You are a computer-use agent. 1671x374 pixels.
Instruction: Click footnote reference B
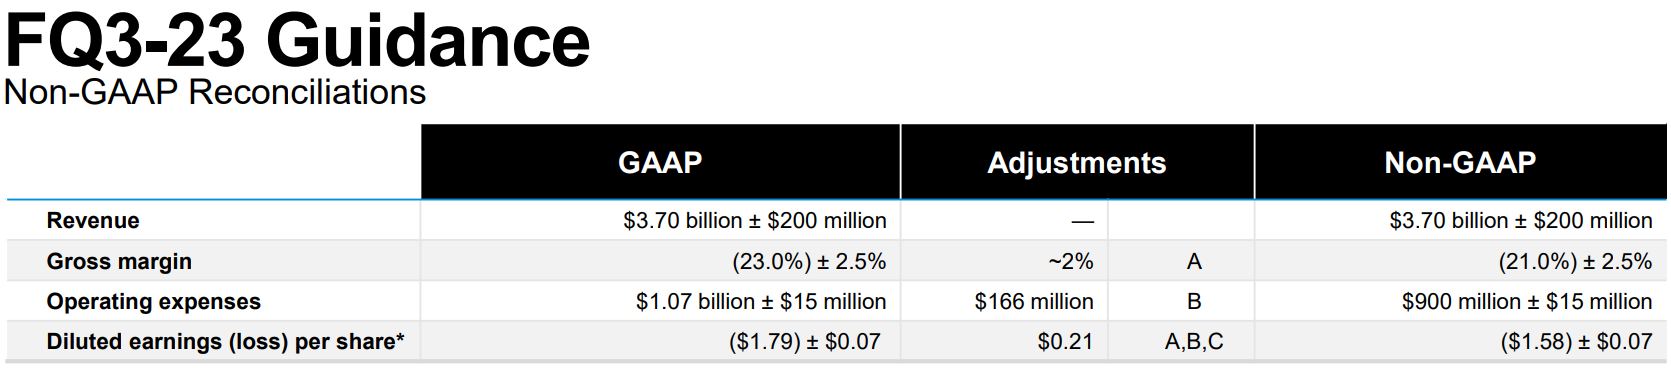pyautogui.click(x=1194, y=301)
